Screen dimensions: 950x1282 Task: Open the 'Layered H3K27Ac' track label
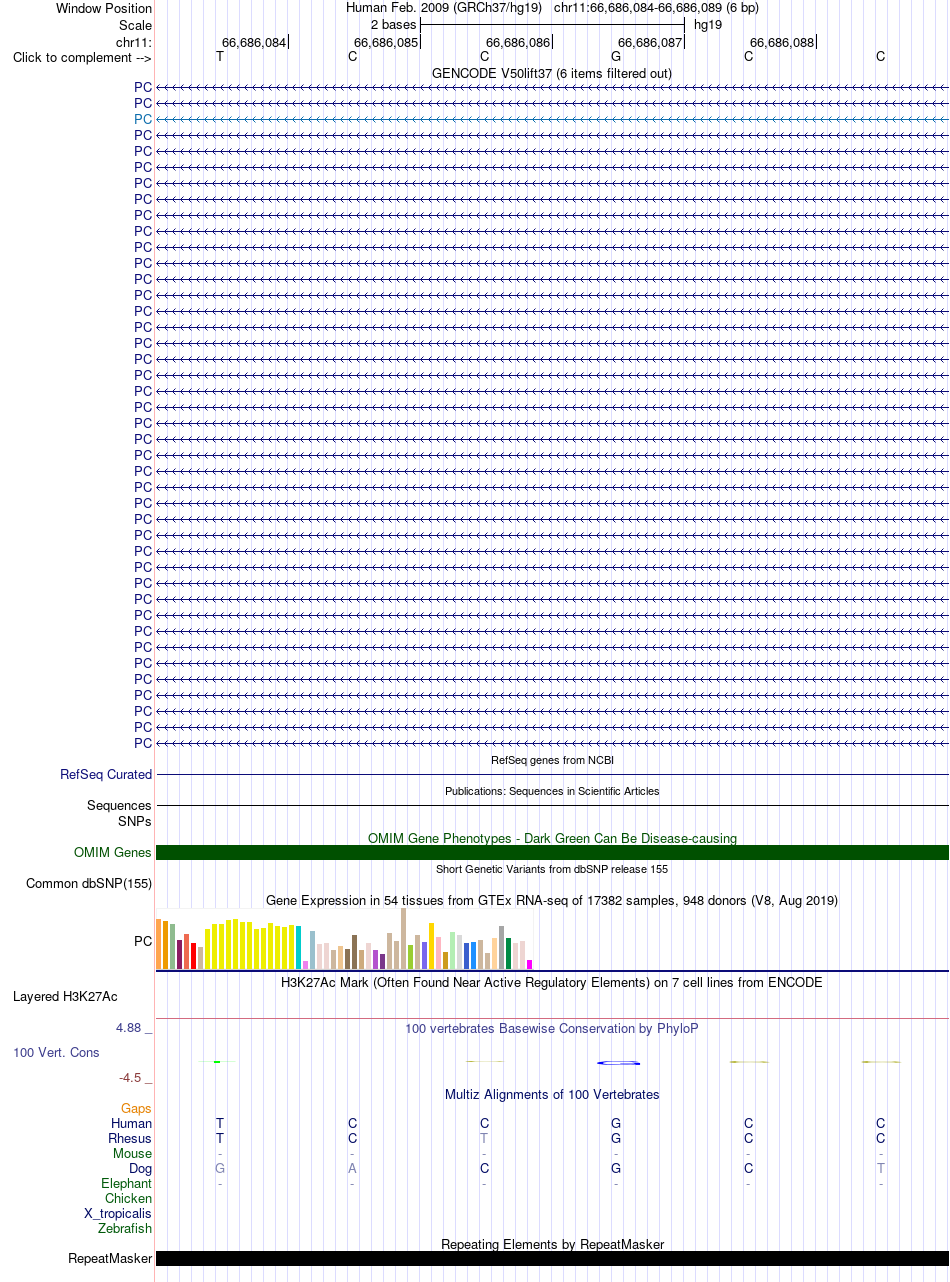65,997
